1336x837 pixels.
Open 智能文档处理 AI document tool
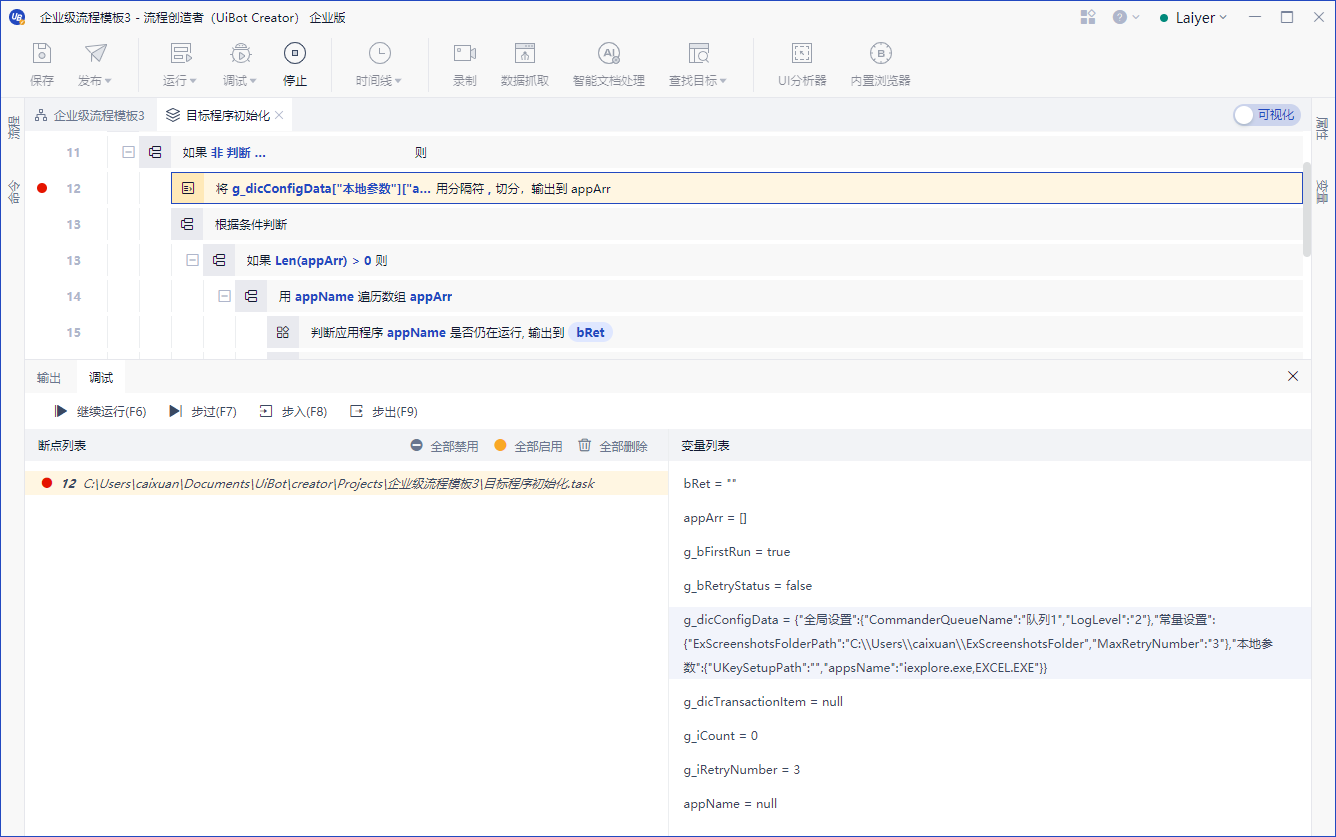point(609,66)
